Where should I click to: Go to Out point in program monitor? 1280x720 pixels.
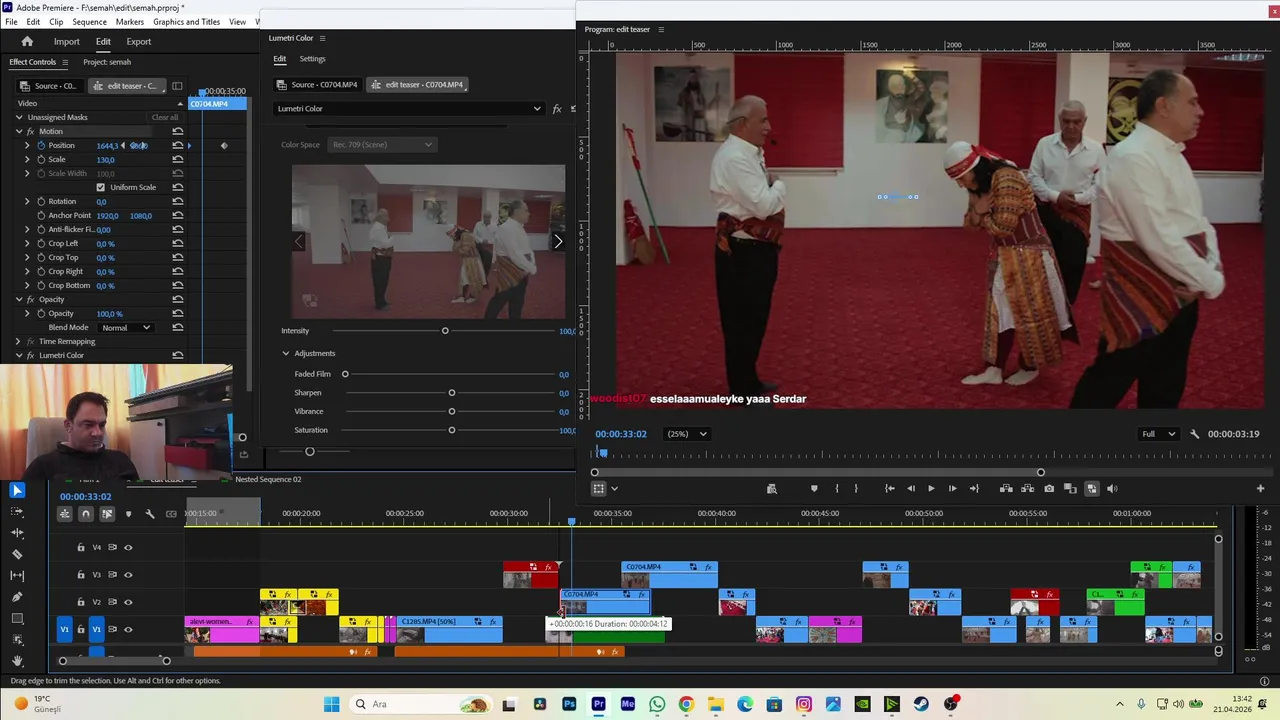click(x=974, y=489)
